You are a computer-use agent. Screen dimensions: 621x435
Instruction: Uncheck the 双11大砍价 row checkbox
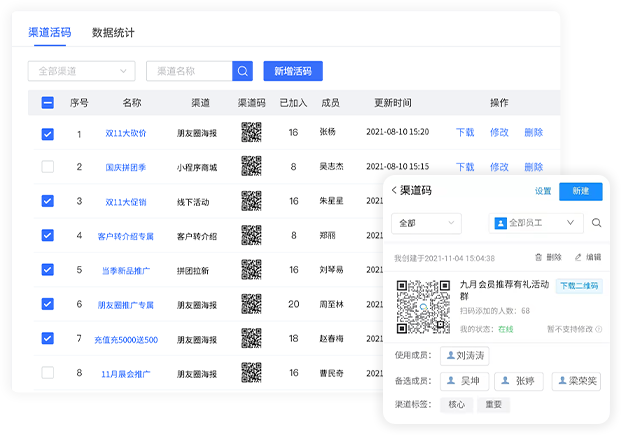48,133
